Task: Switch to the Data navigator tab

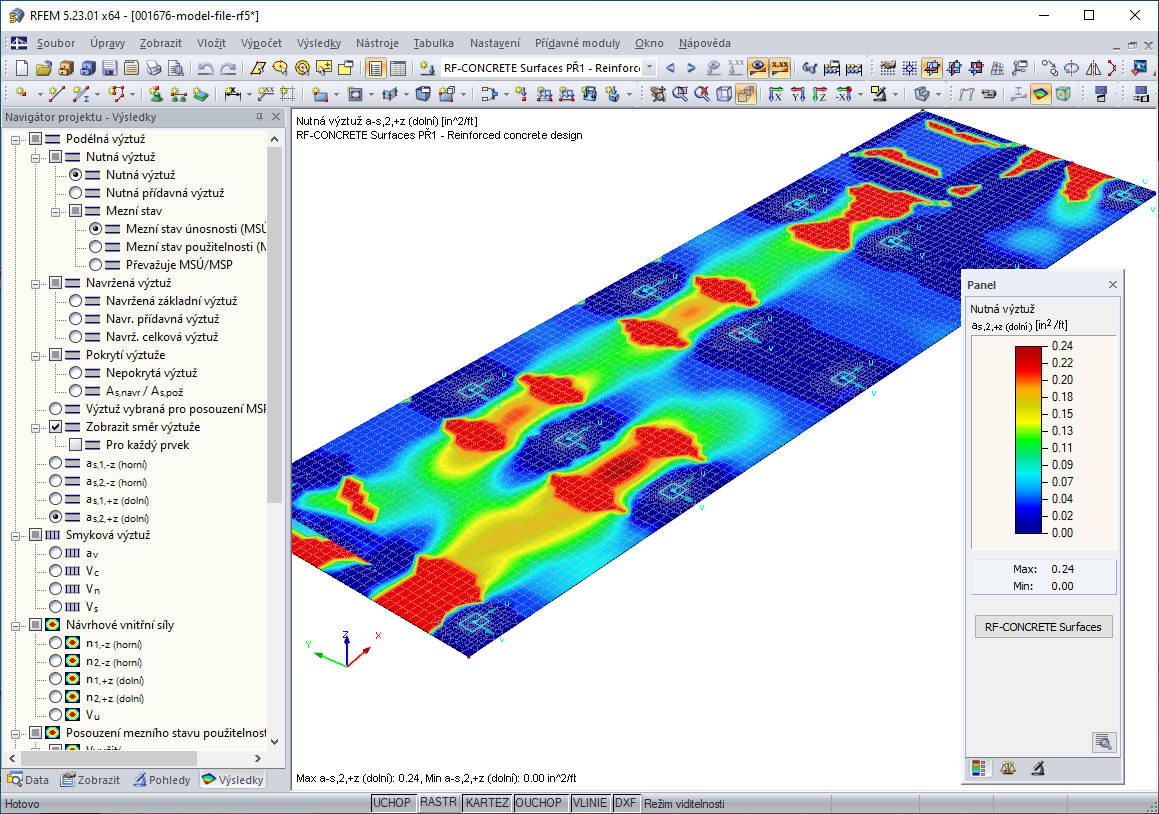Action: 28,780
